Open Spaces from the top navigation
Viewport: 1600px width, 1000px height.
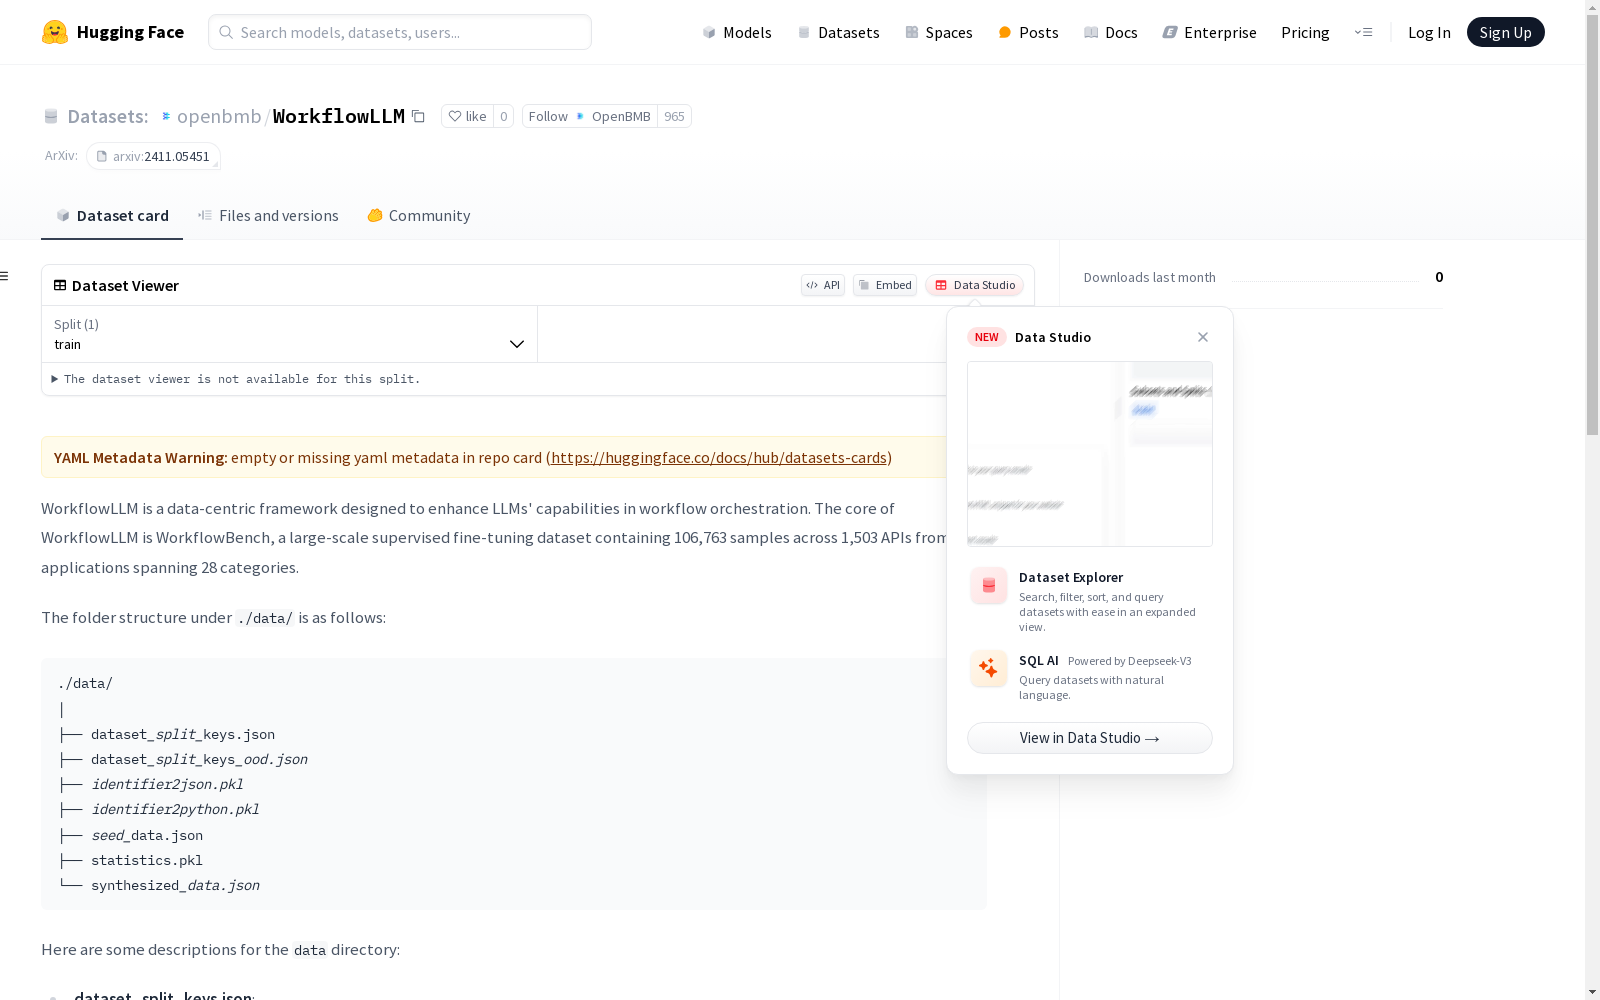938,32
